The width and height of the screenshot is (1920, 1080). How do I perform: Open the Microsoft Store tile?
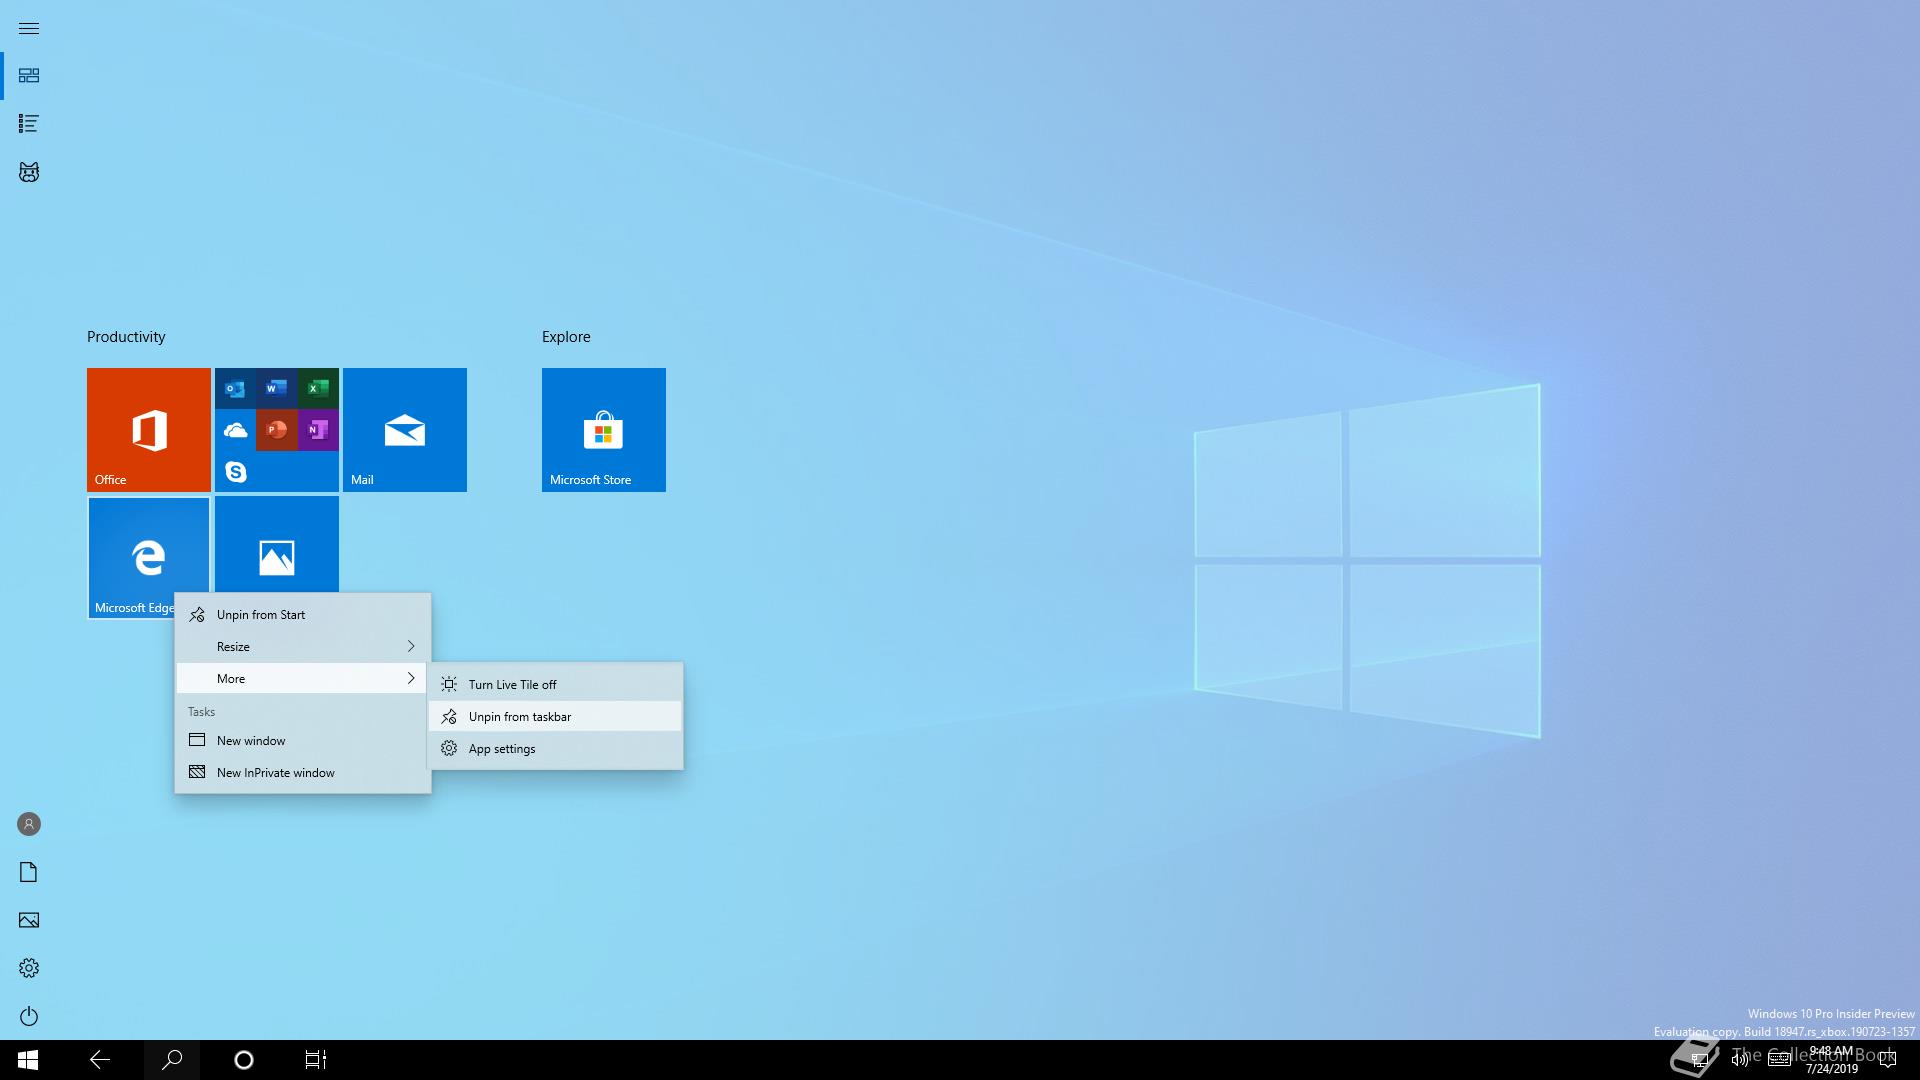point(604,430)
